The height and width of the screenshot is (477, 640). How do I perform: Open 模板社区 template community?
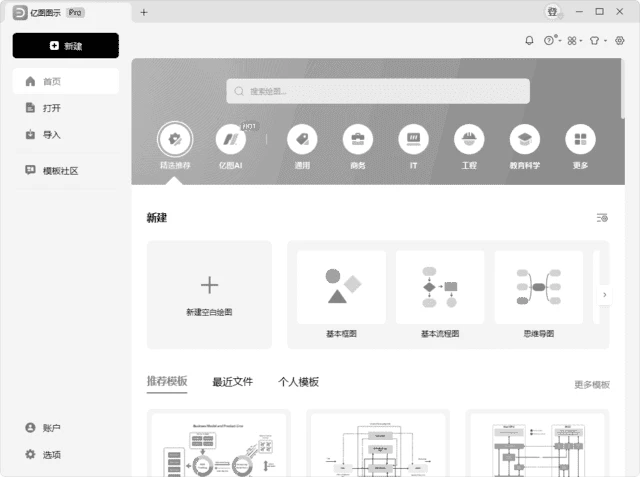(x=51, y=171)
